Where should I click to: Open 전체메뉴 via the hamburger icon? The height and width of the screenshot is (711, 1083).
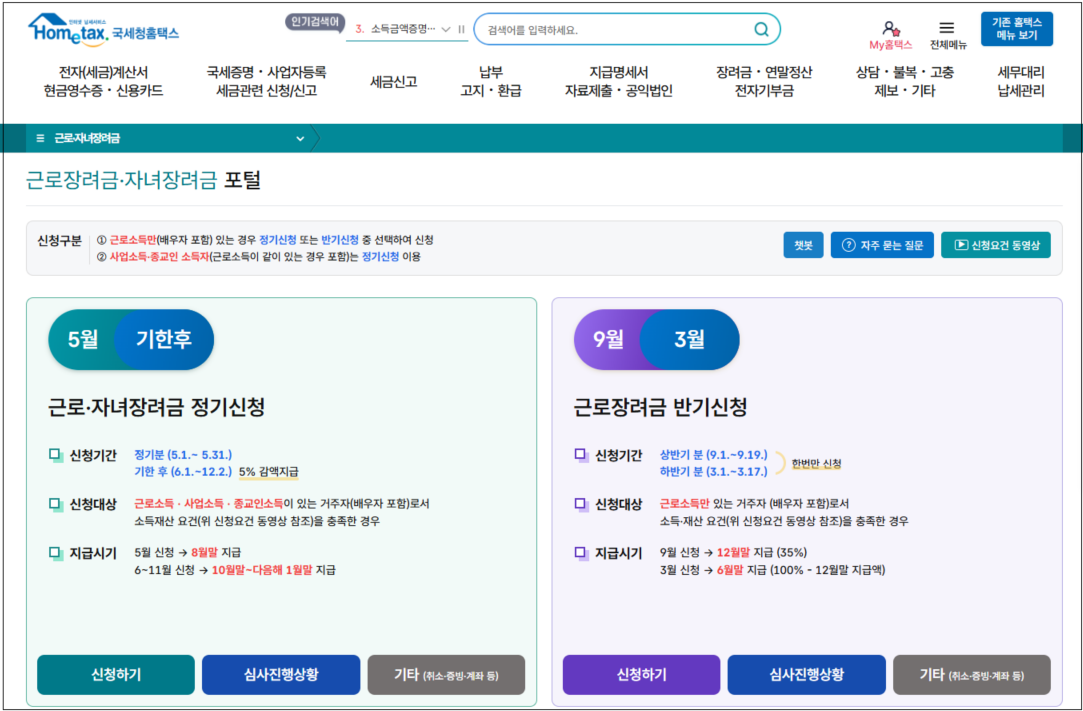tap(944, 28)
